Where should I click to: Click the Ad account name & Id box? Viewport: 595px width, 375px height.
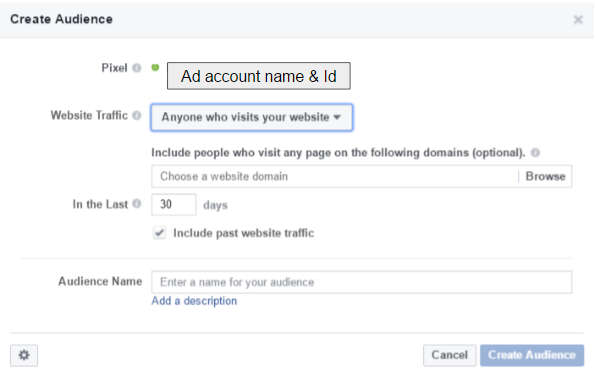[259, 76]
